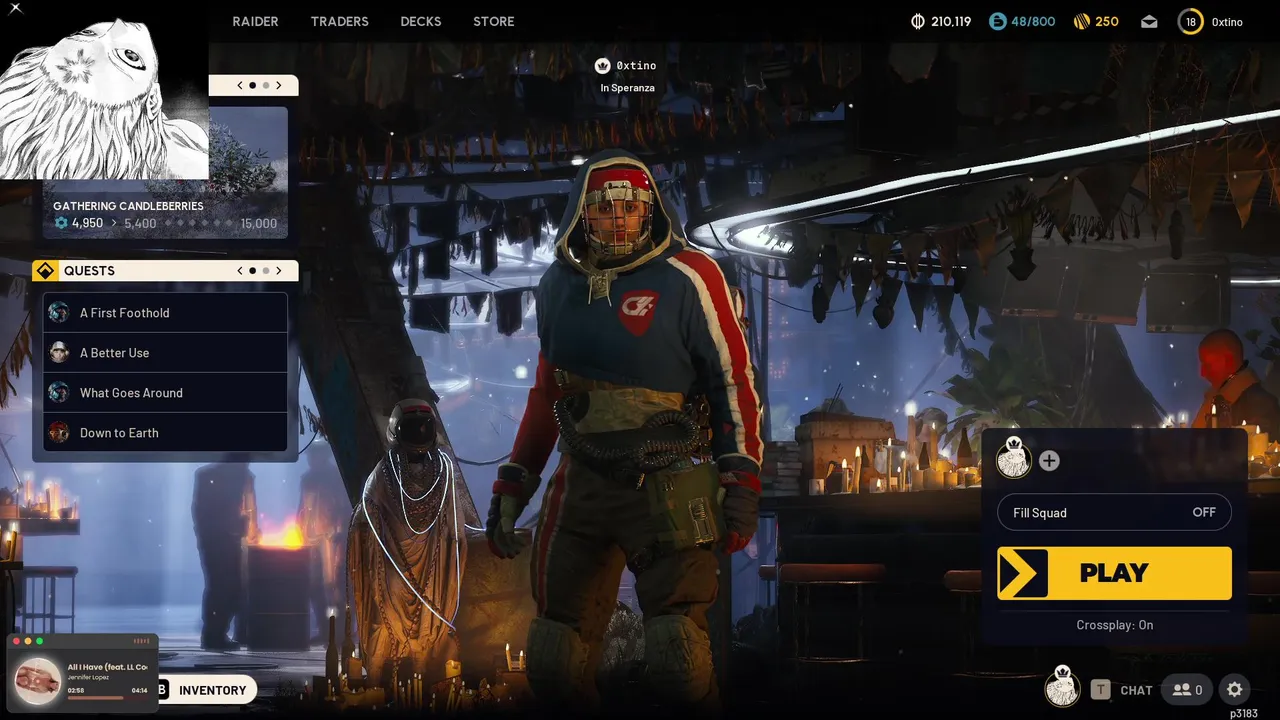Click the blue token icon beside 48/800
Screen dimensions: 1280x720
pyautogui.click(x=996, y=21)
